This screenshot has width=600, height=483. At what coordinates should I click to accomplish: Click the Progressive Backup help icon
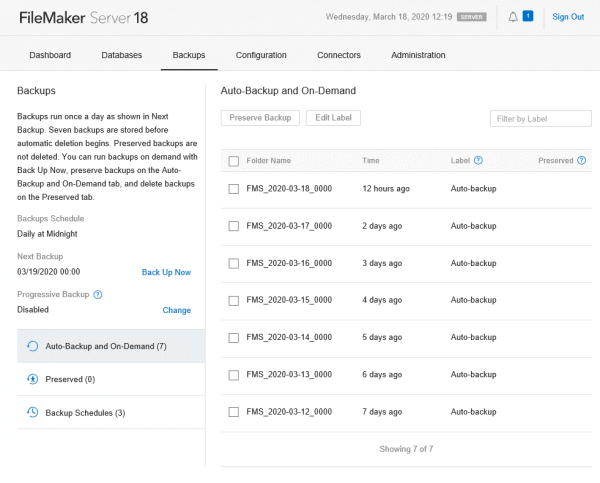click(x=98, y=294)
